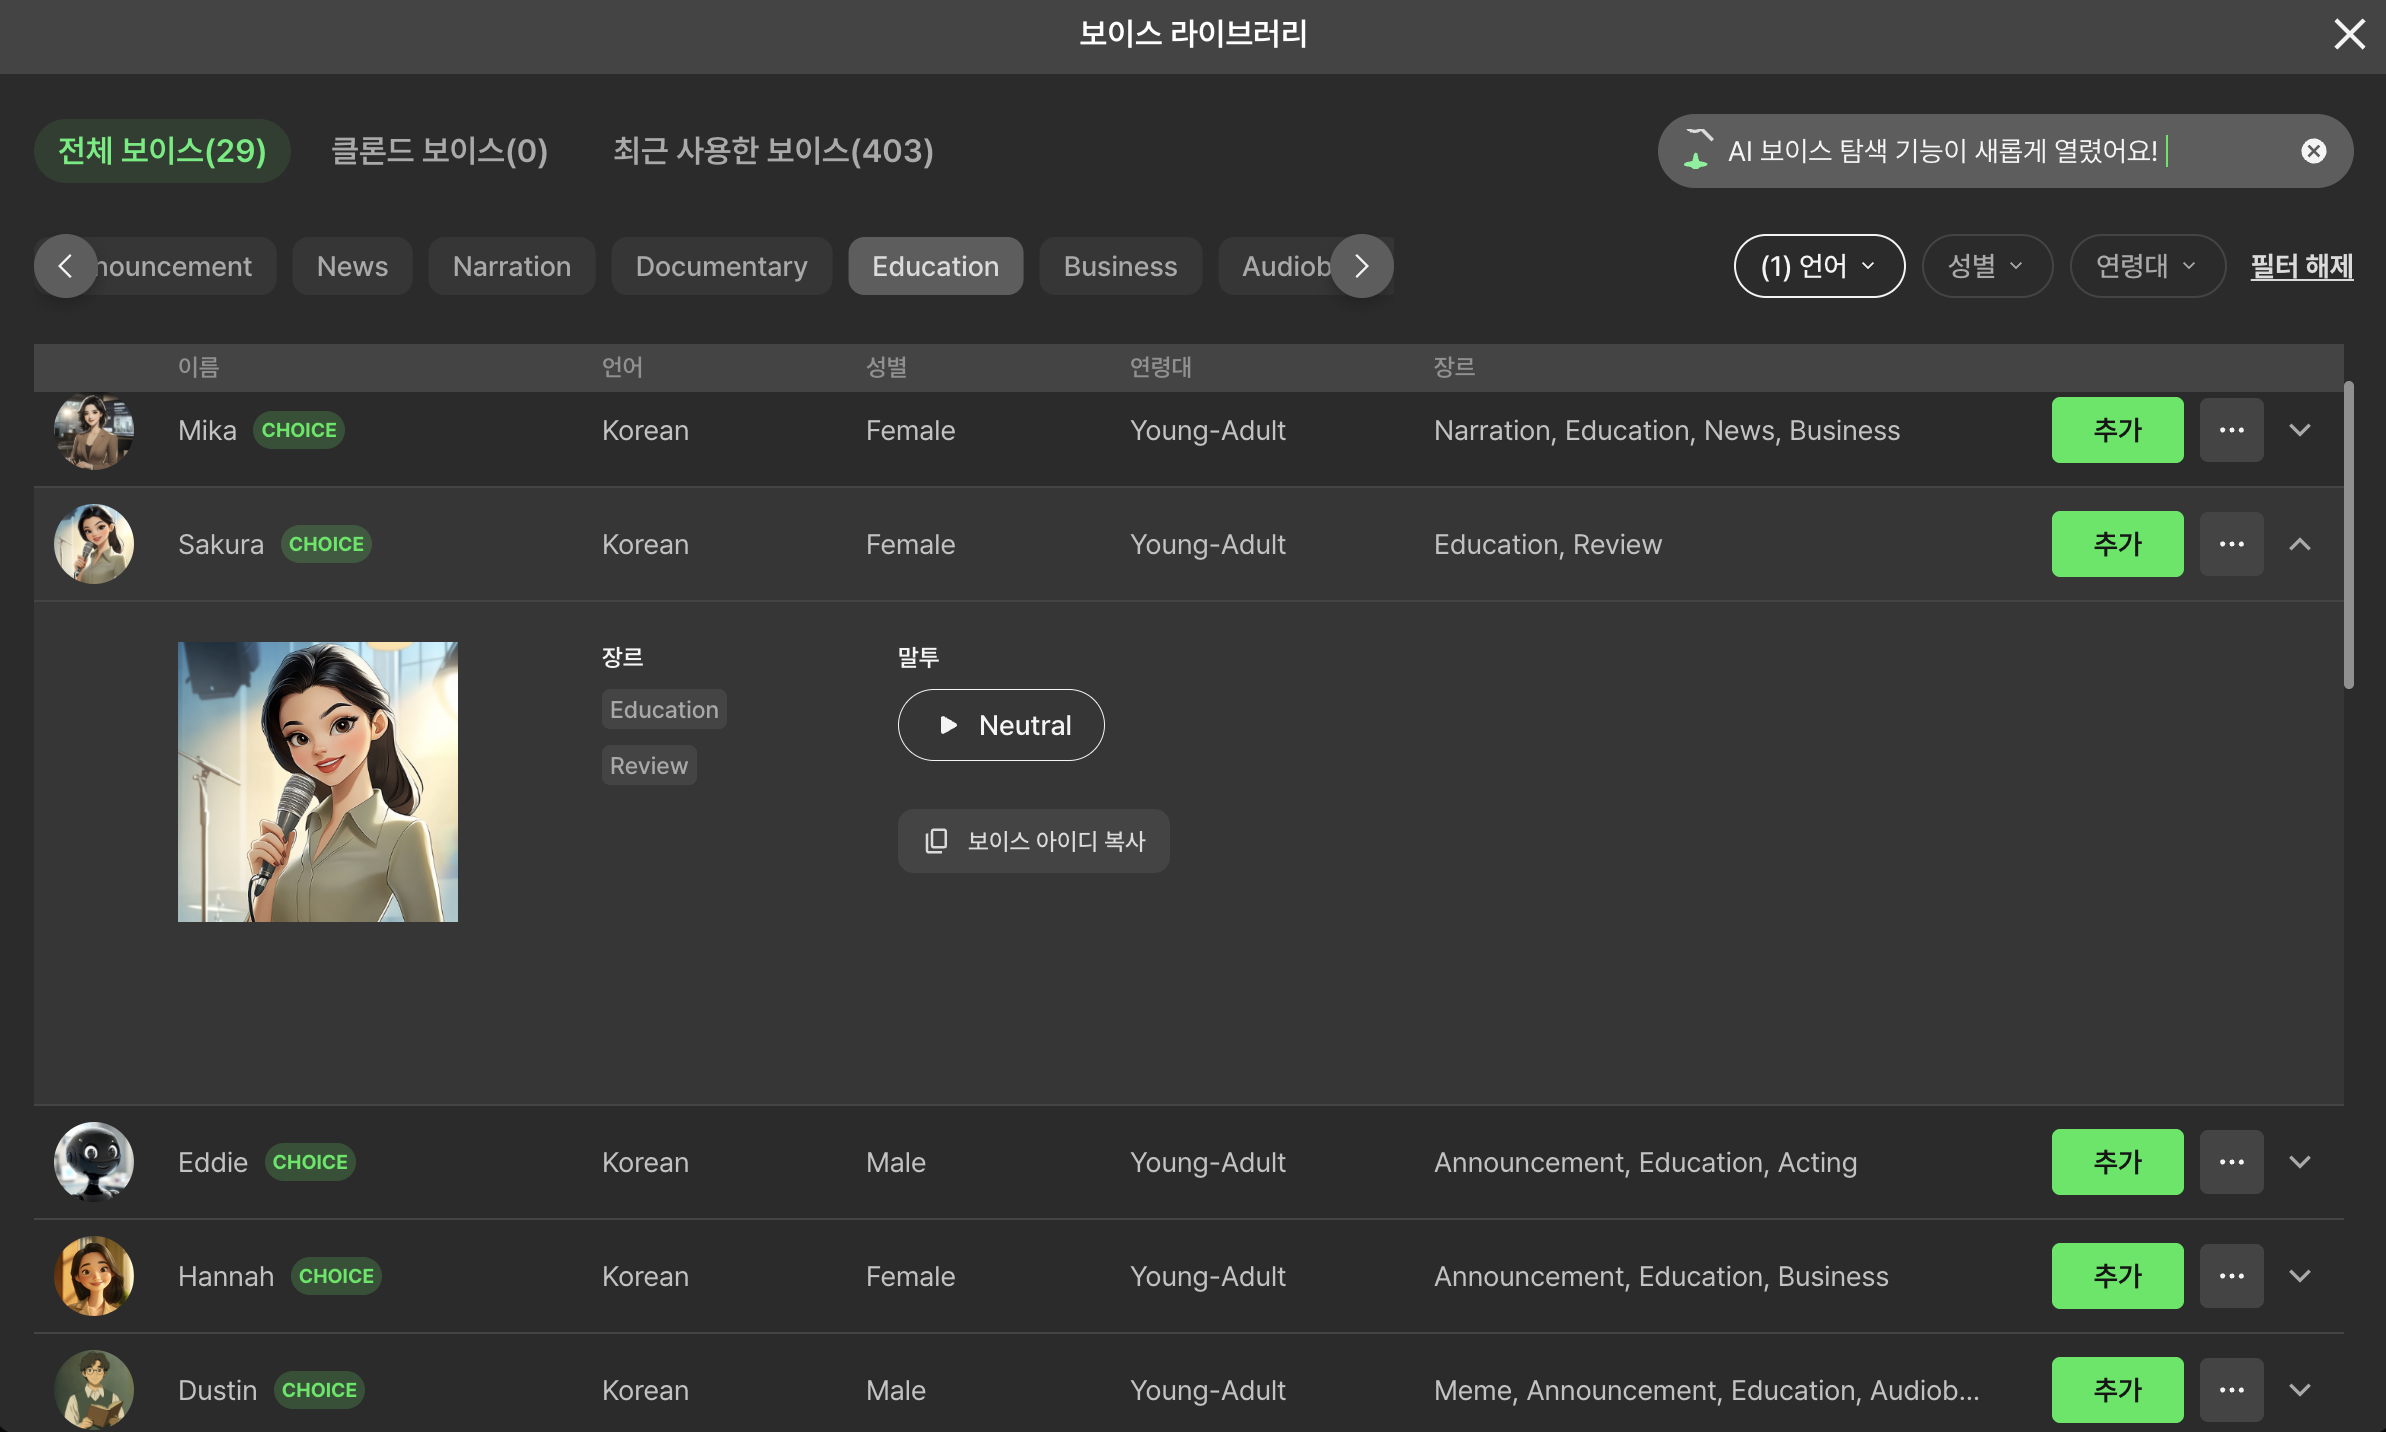Play the Neutral voice sample
The height and width of the screenshot is (1432, 2386).
coord(1001,725)
